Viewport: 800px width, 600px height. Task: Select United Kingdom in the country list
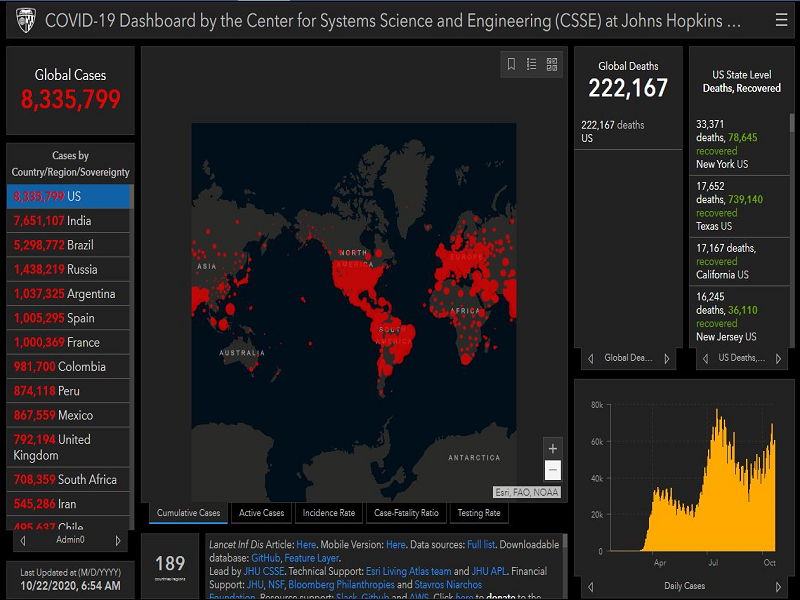pyautogui.click(x=68, y=447)
